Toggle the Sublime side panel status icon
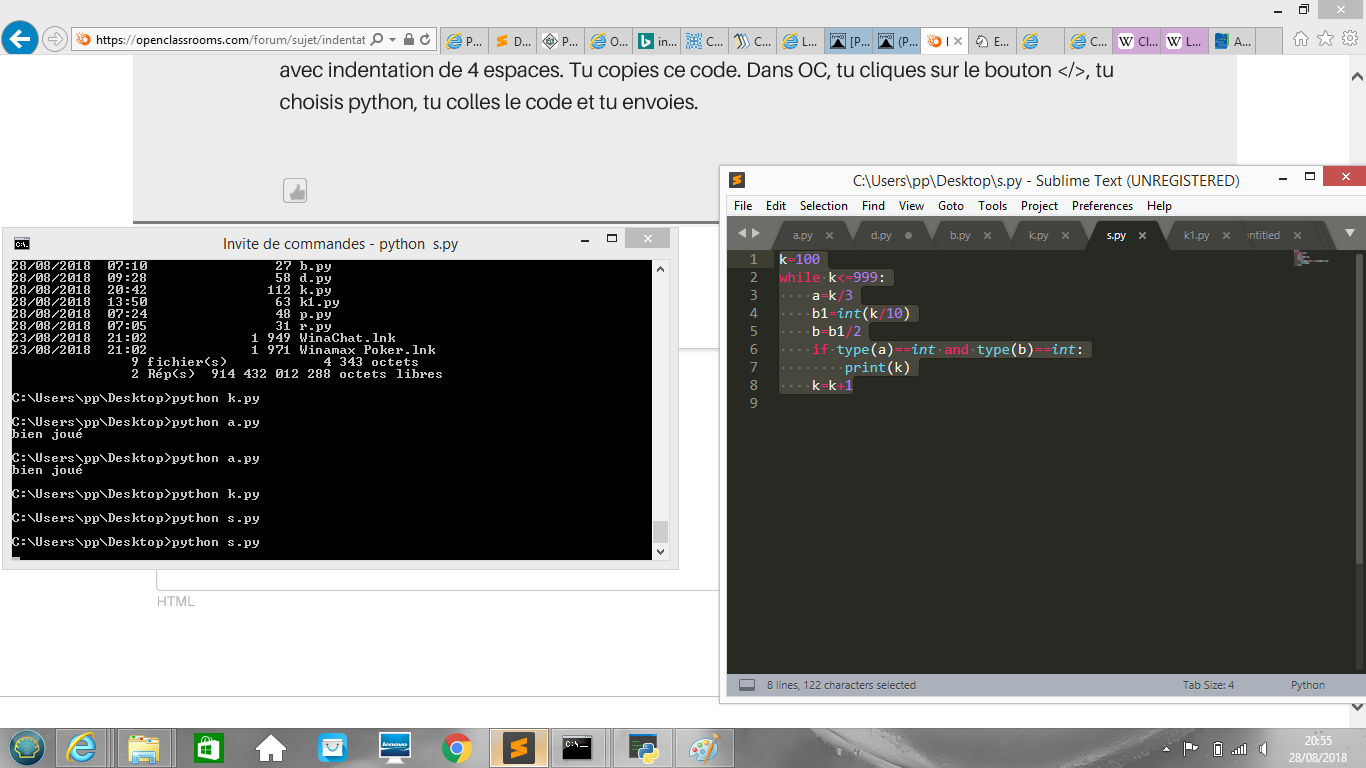The height and width of the screenshot is (768, 1366). point(746,685)
